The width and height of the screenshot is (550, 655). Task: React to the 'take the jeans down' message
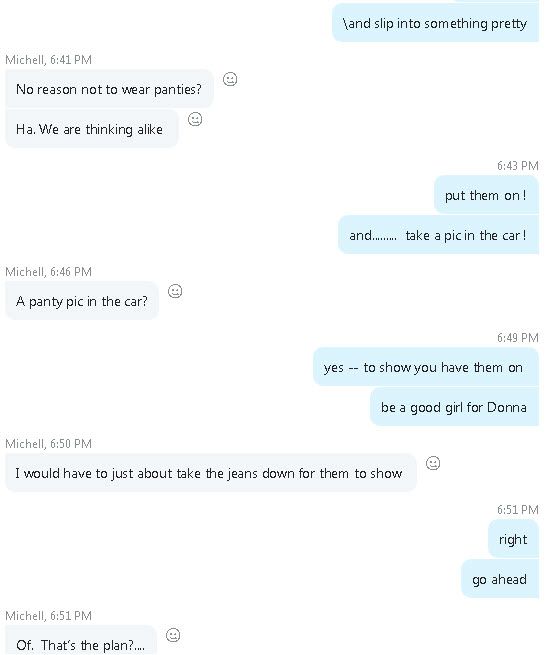pyautogui.click(x=433, y=463)
